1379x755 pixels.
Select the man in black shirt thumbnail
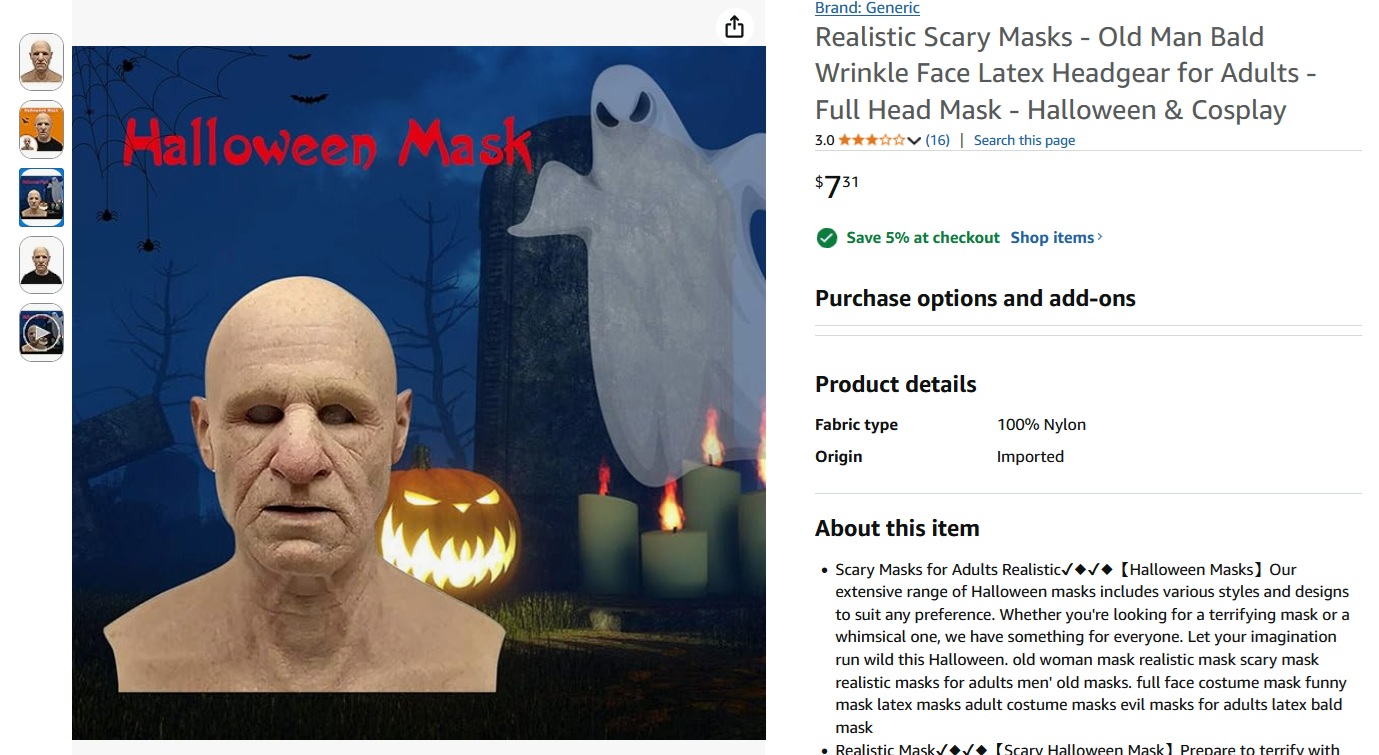coord(42,264)
